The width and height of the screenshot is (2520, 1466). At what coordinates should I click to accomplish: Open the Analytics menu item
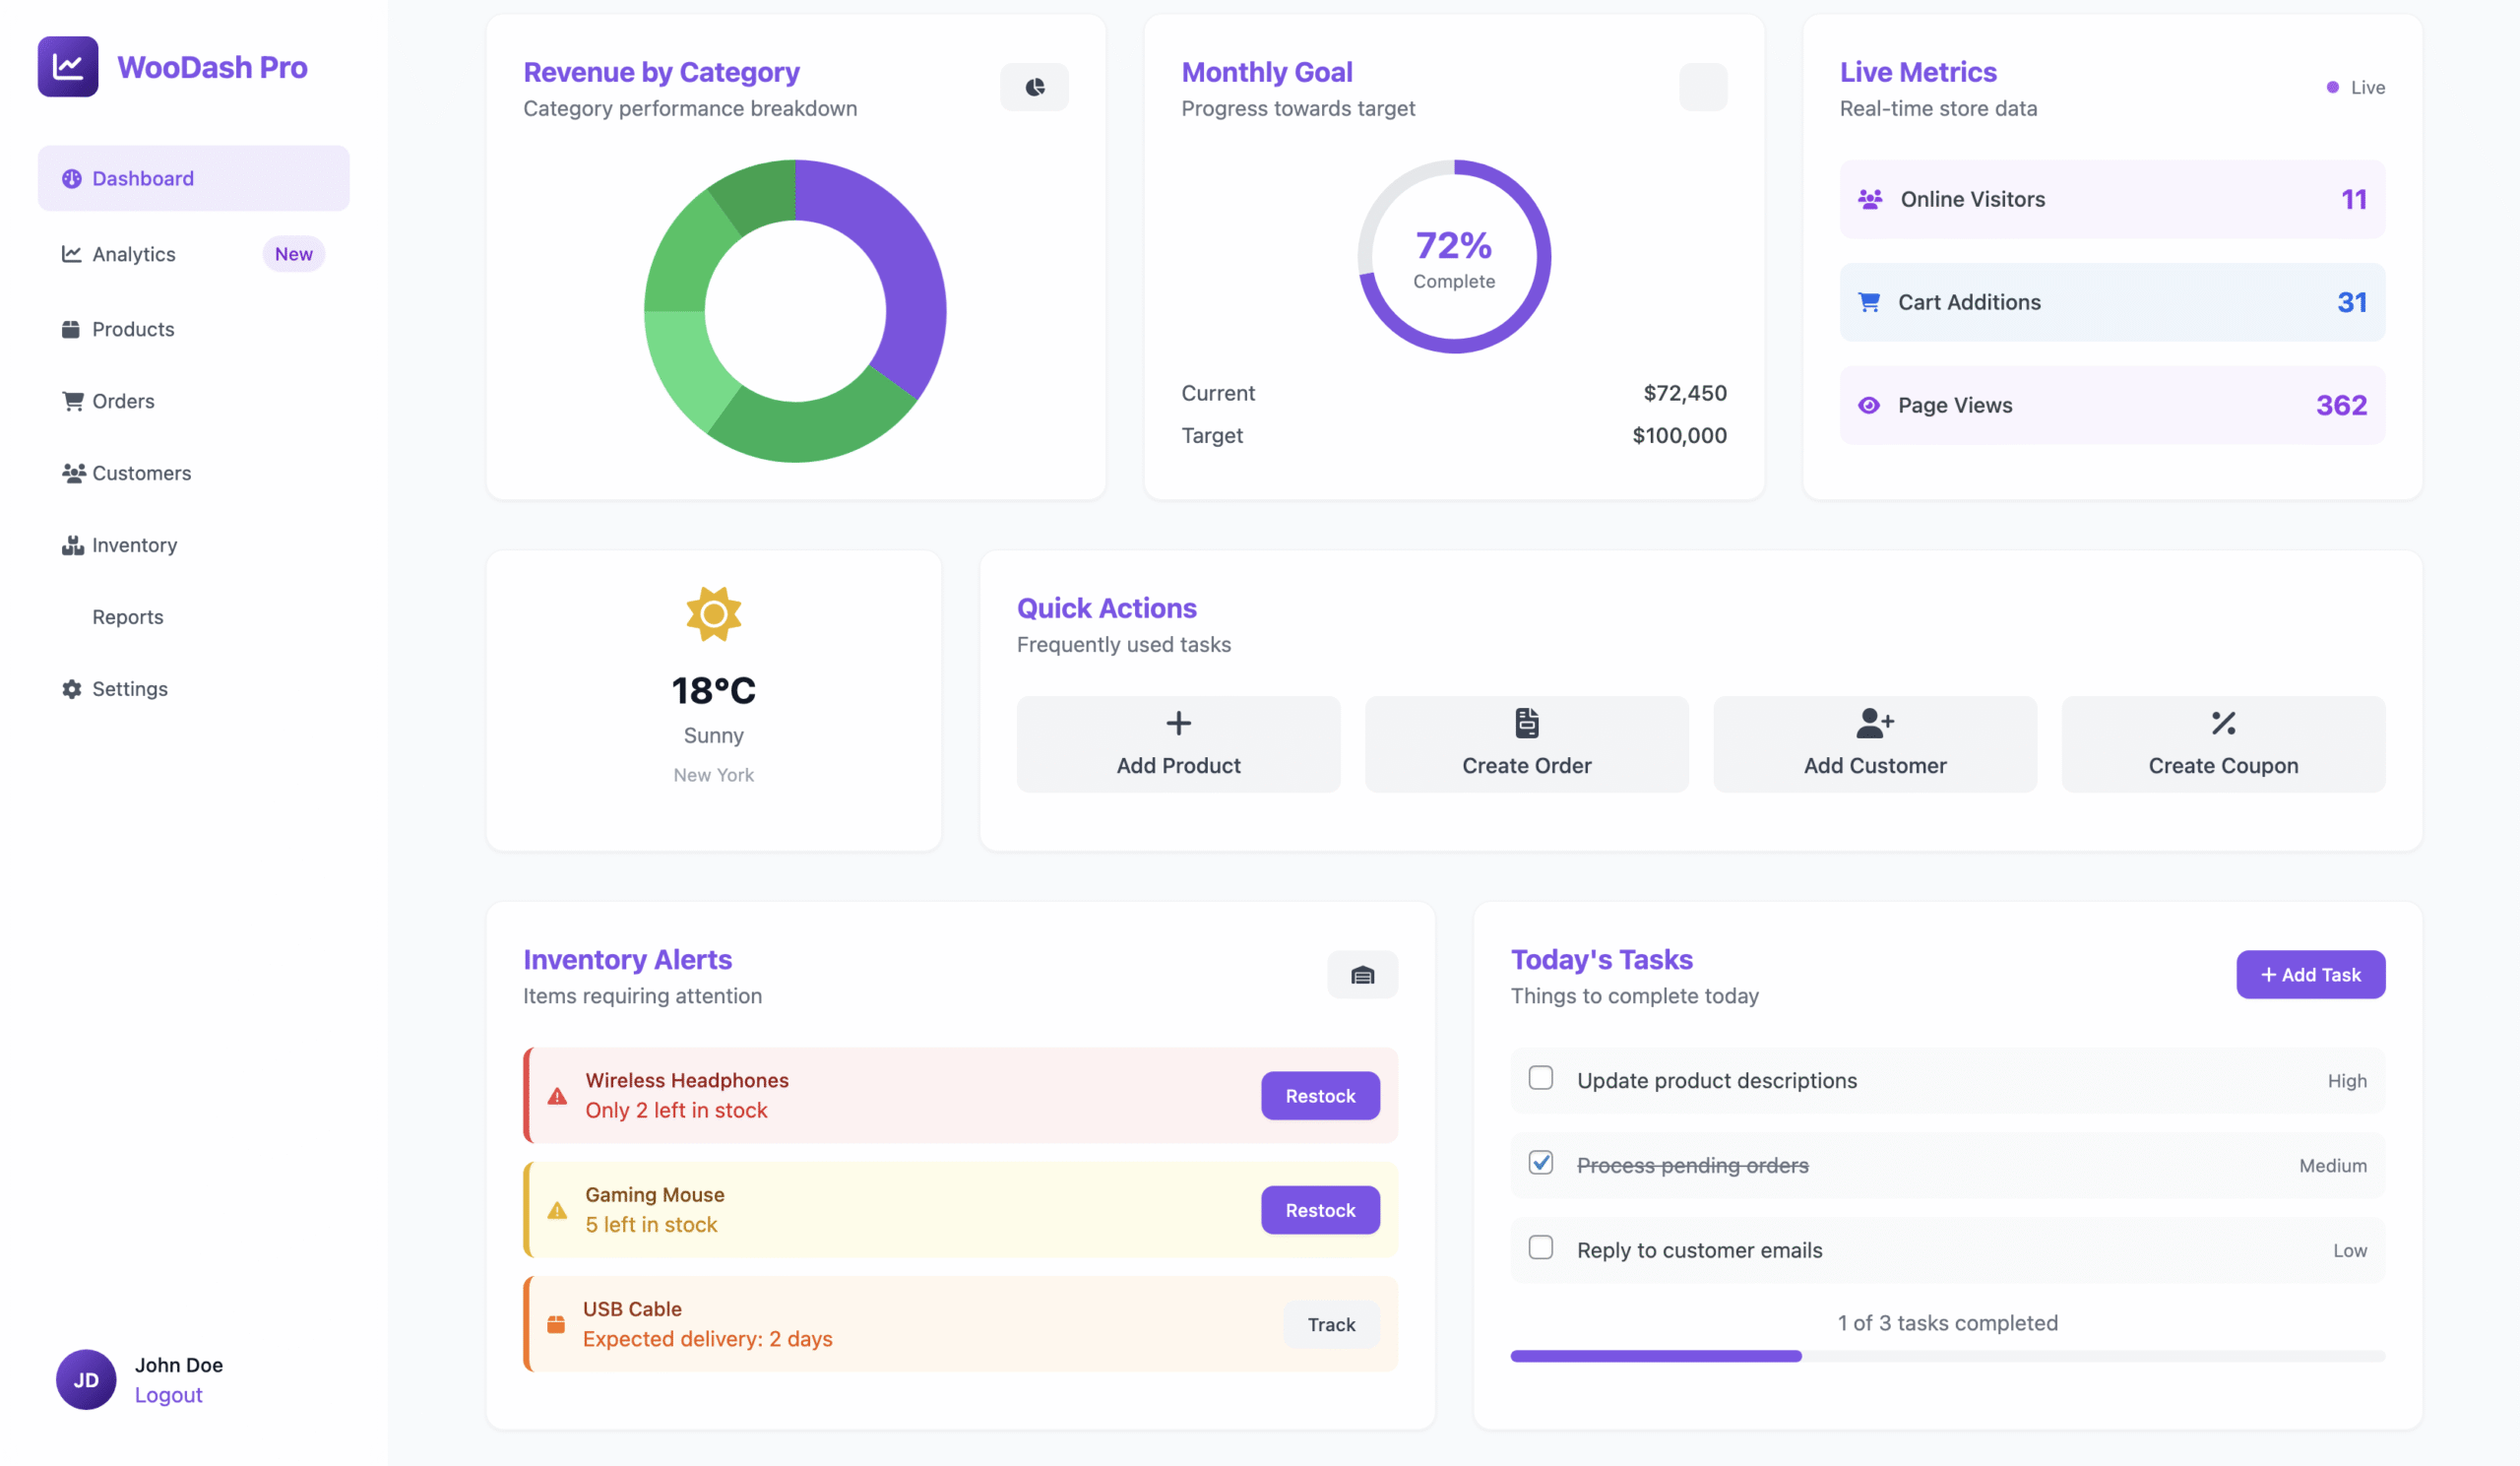(x=134, y=254)
